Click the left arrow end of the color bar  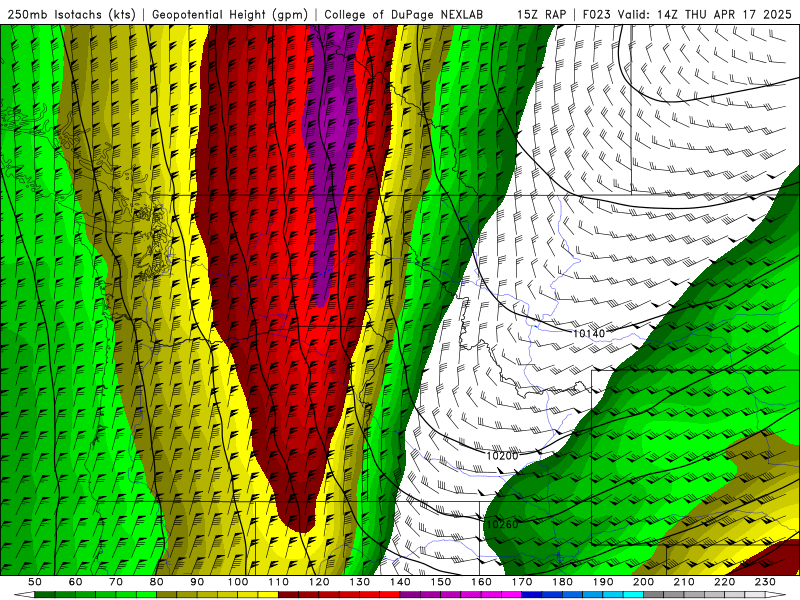click(24, 595)
